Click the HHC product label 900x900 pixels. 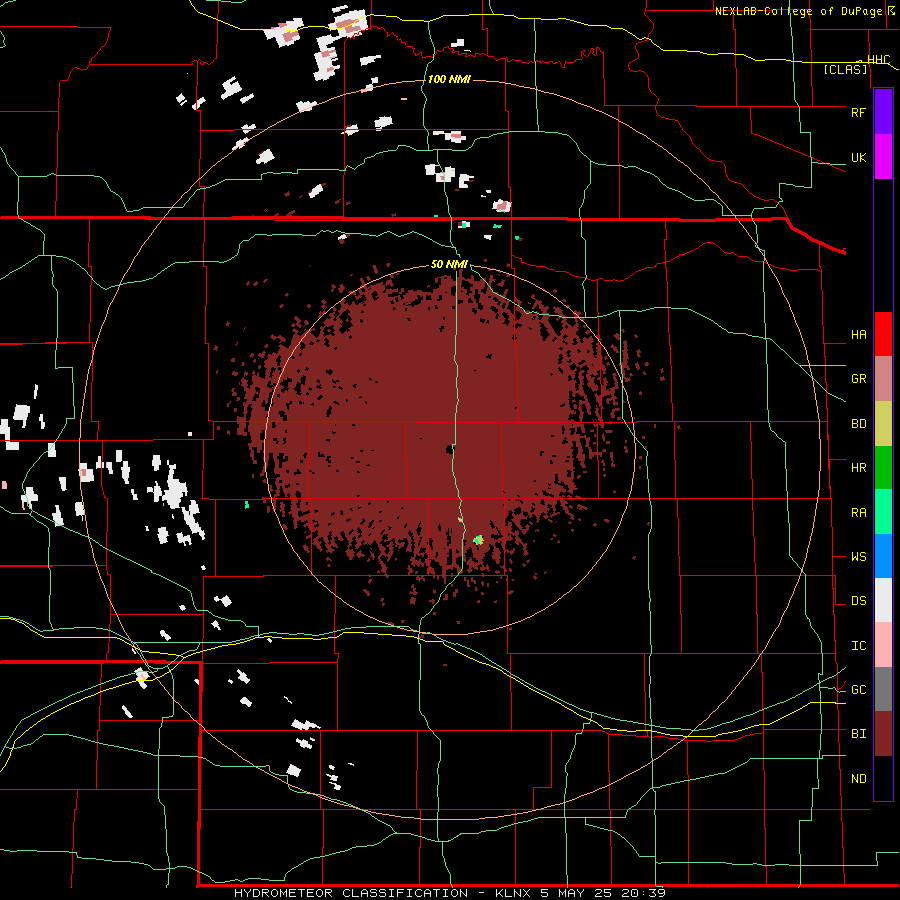point(878,60)
